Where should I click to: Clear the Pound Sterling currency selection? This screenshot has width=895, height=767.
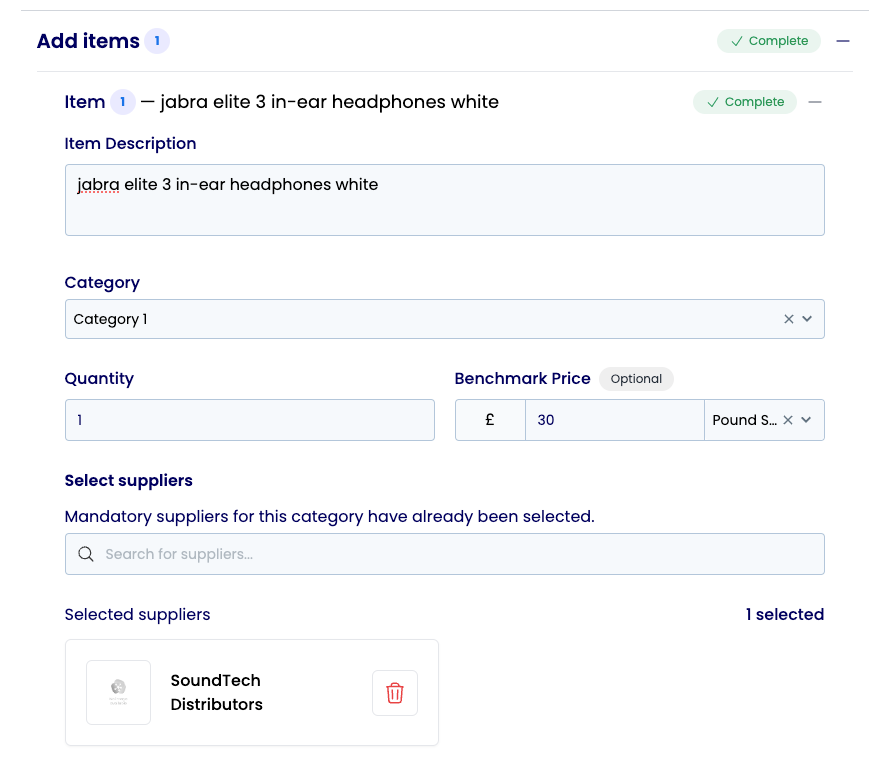[788, 420]
